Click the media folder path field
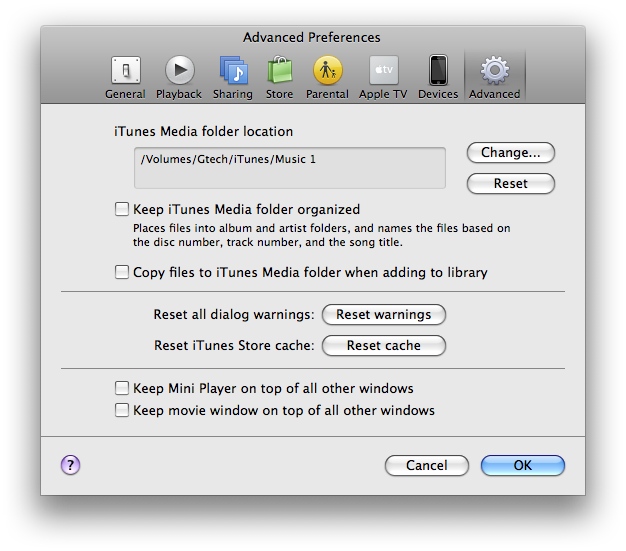The width and height of the screenshot is (626, 551). coord(290,168)
